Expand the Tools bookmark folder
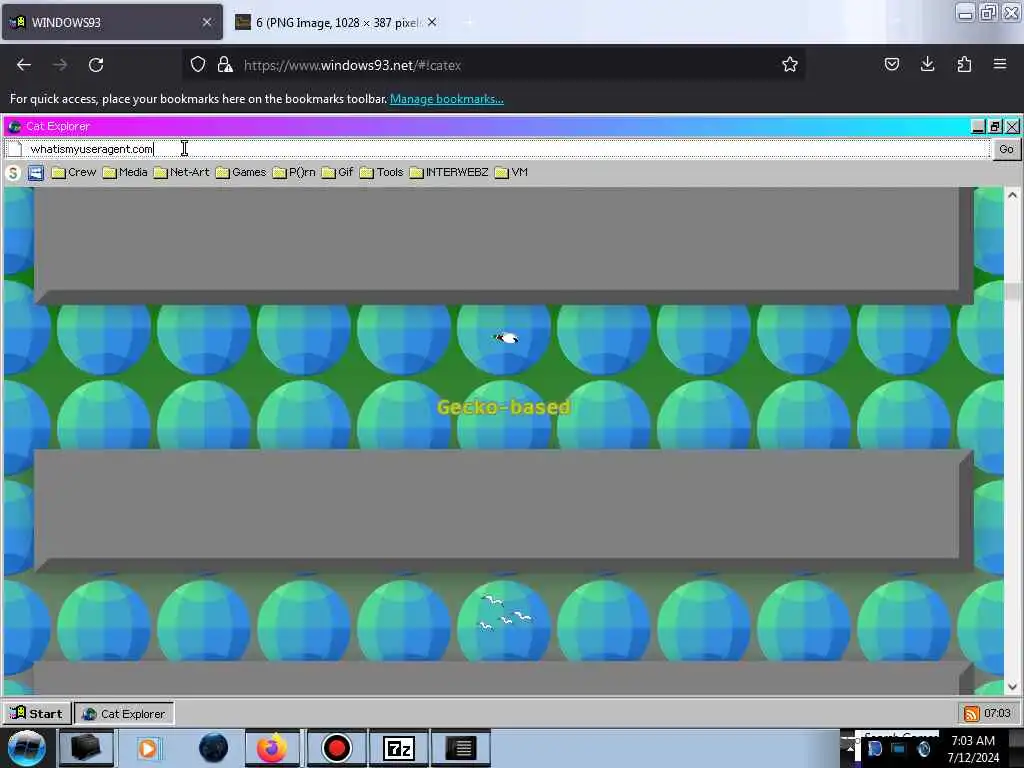Screen dimensions: 1024x768 (381, 172)
